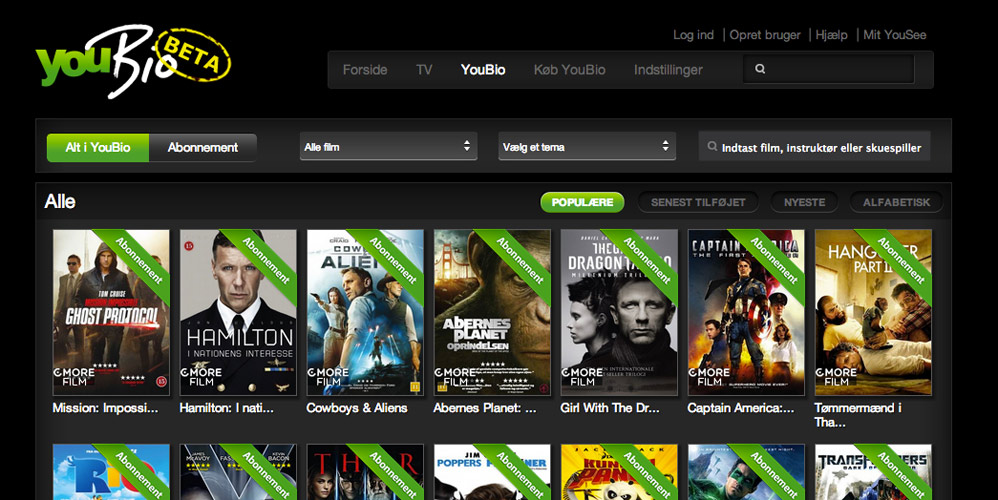Screen dimensions: 998x500
Task: Click the Mission: Impossi... title
Action: click(105, 408)
